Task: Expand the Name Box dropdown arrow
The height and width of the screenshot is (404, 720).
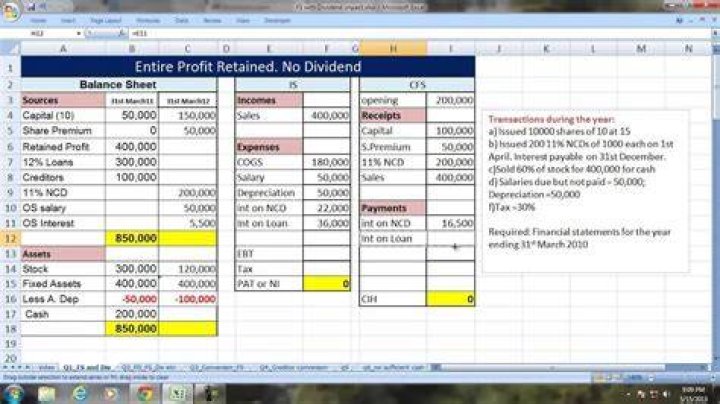Action: click(x=79, y=34)
